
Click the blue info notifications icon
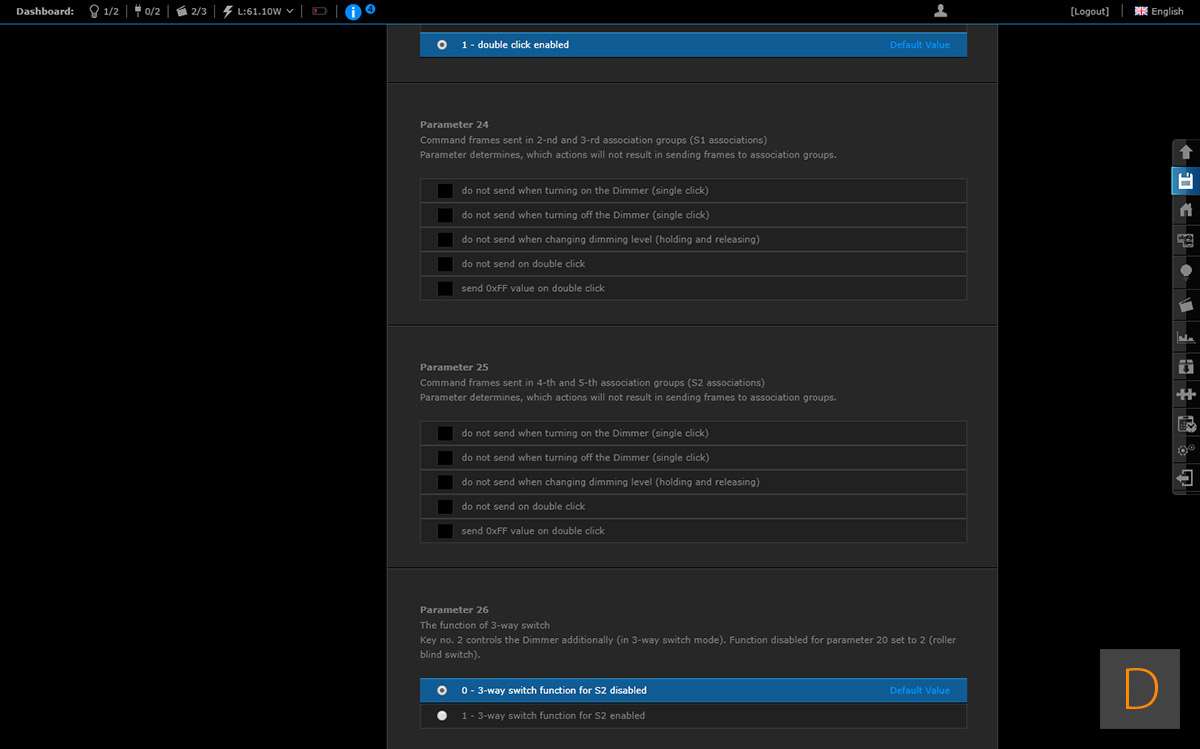click(353, 12)
